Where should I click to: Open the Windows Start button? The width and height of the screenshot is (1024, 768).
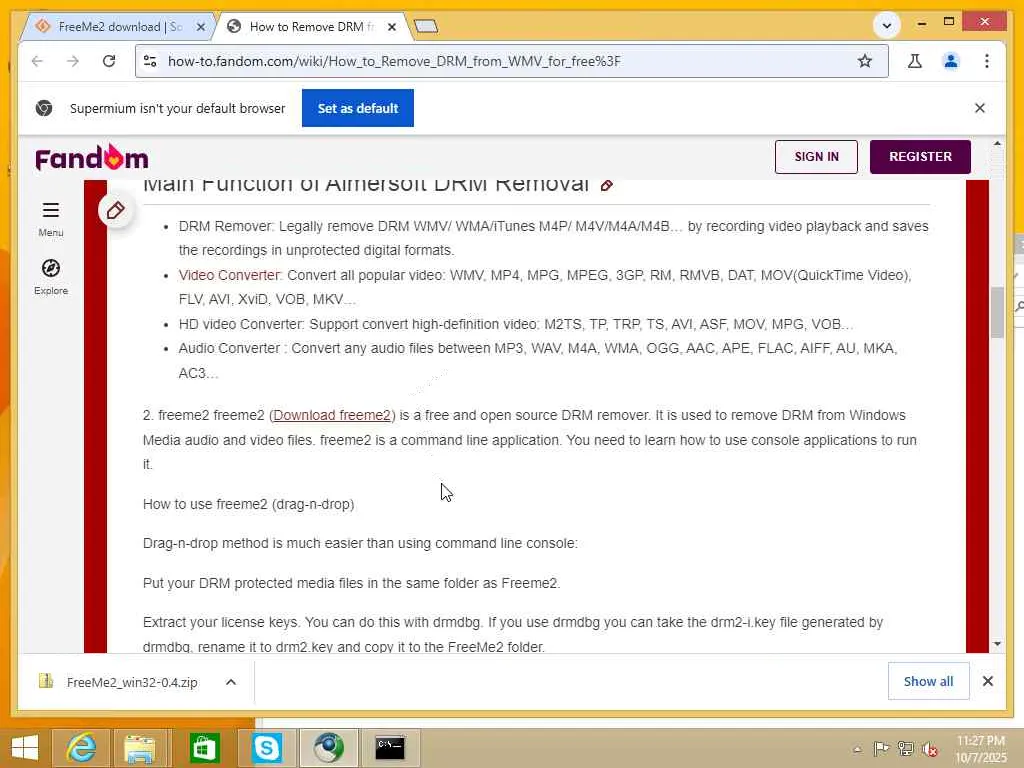coord(25,748)
